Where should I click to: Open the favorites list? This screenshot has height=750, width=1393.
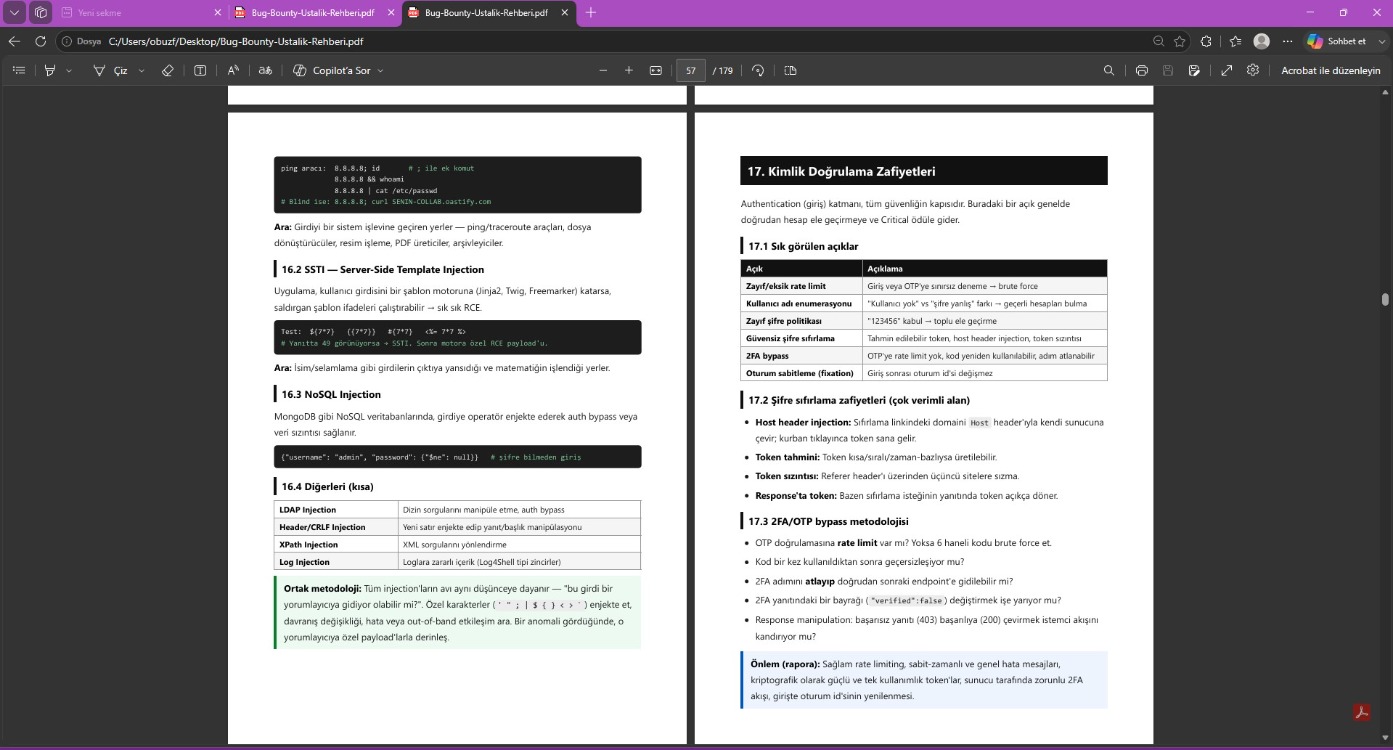coord(1235,41)
